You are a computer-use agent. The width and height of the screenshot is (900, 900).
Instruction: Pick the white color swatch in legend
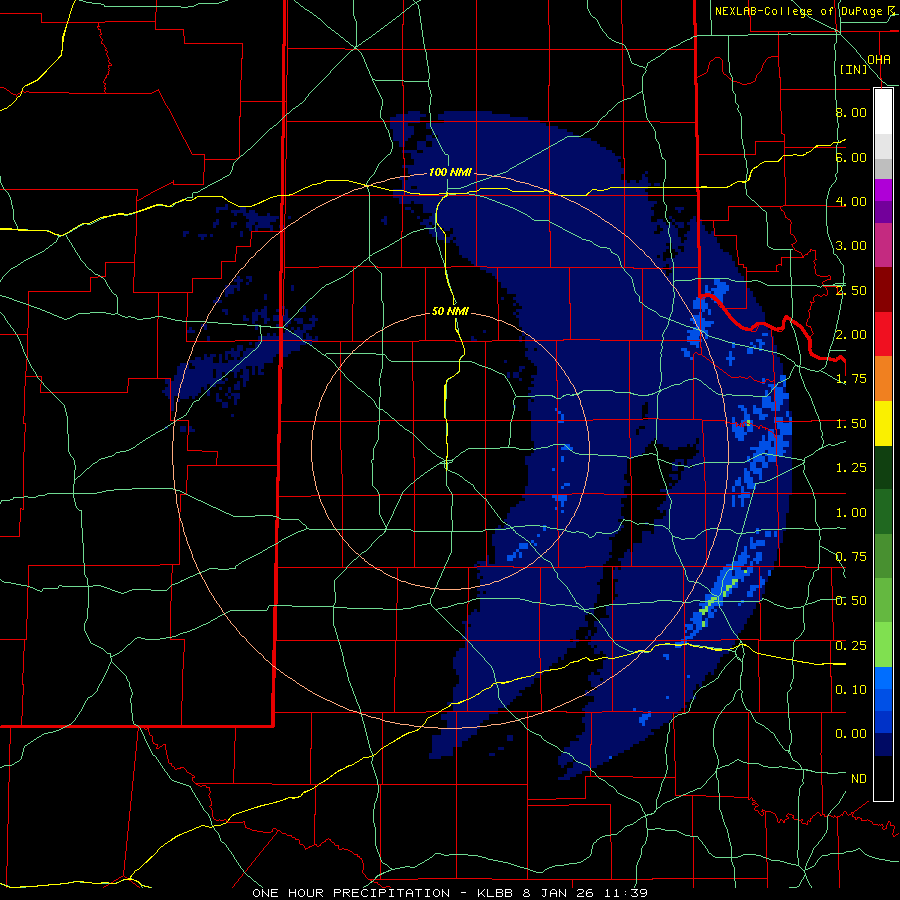pyautogui.click(x=883, y=111)
